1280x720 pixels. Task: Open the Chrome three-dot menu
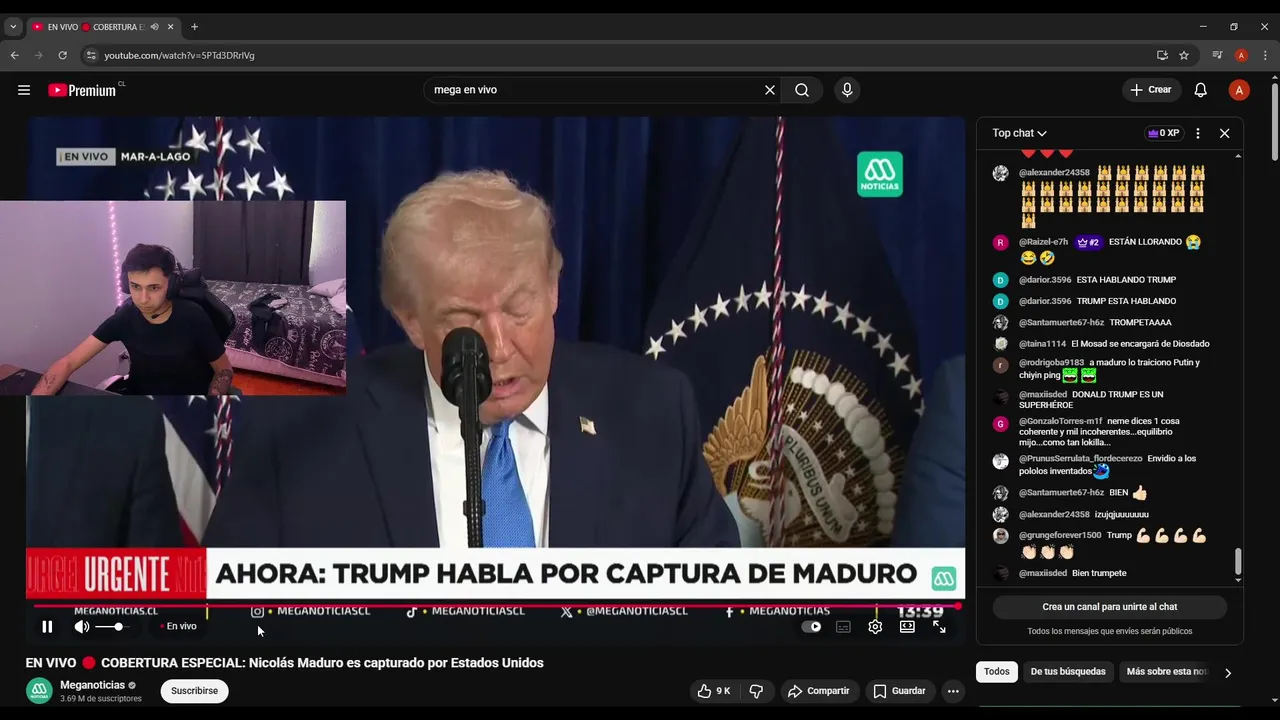click(1265, 55)
